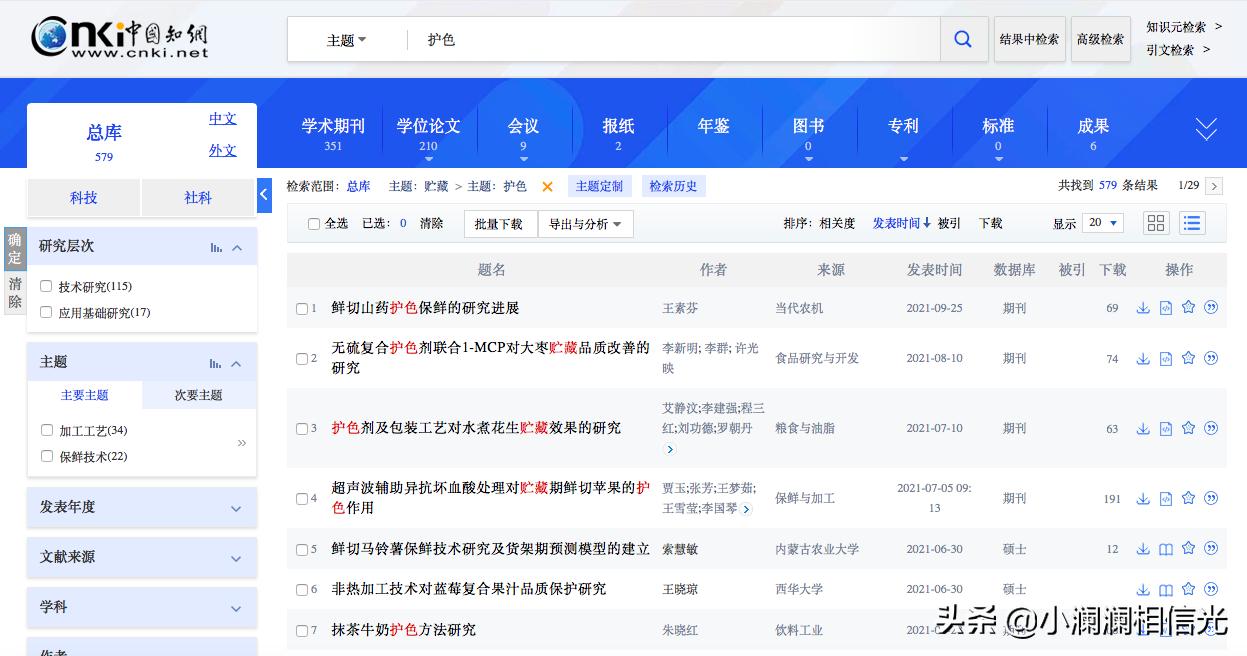Viewport: 1247px width, 656px height.
Task: Check the 加工工艺(34) topic filter
Action: tap(46, 429)
